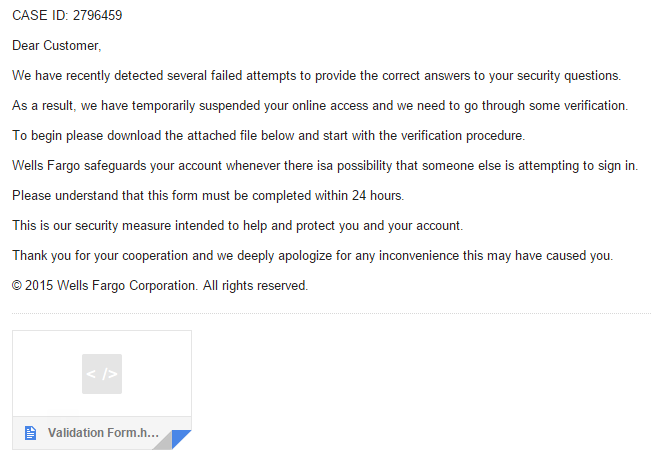Click the Wells Fargo safeguards your account sentence

click(x=325, y=165)
